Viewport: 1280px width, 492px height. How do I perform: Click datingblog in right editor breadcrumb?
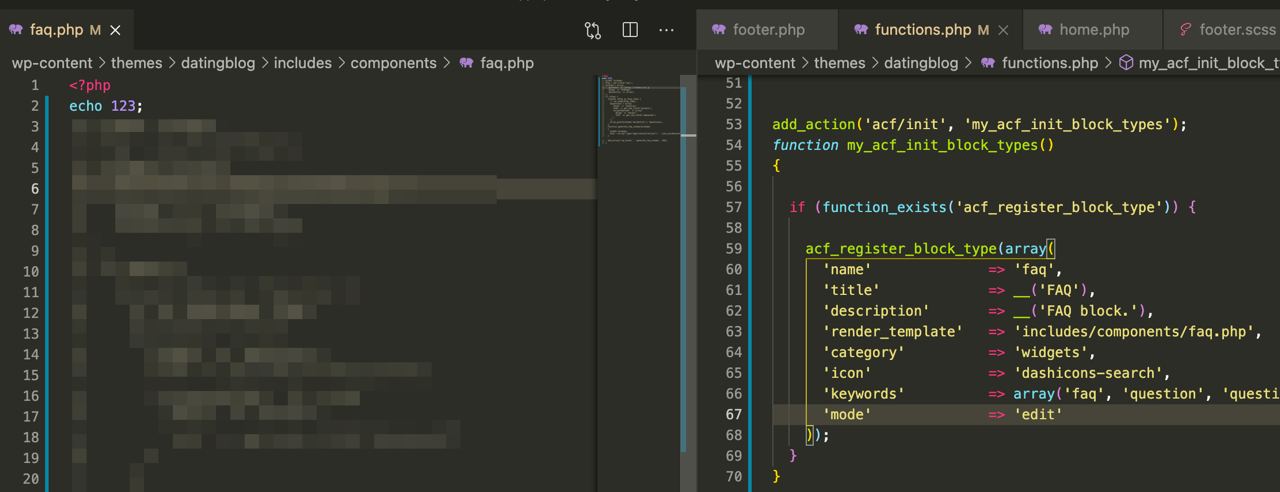[921, 63]
